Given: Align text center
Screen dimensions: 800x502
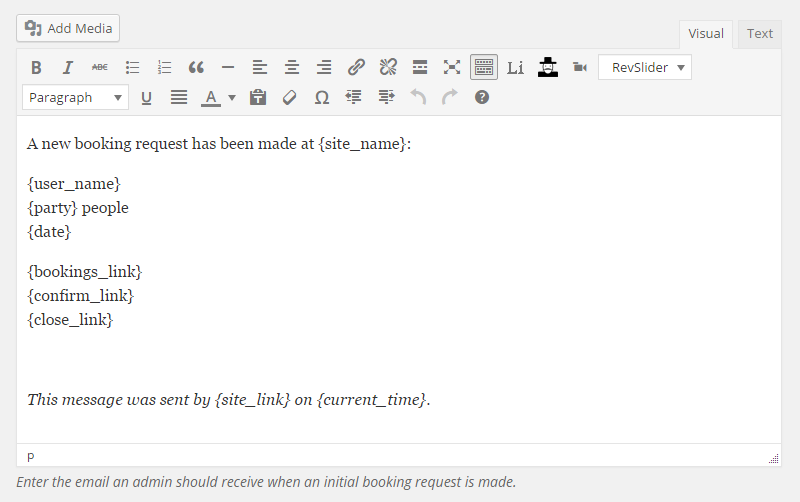Looking at the screenshot, I should [x=292, y=67].
